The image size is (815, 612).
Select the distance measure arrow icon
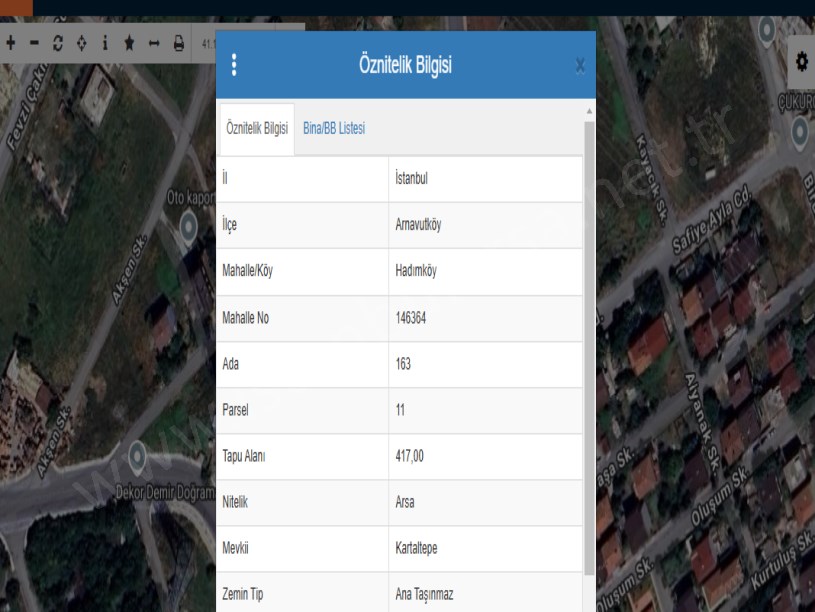point(154,45)
